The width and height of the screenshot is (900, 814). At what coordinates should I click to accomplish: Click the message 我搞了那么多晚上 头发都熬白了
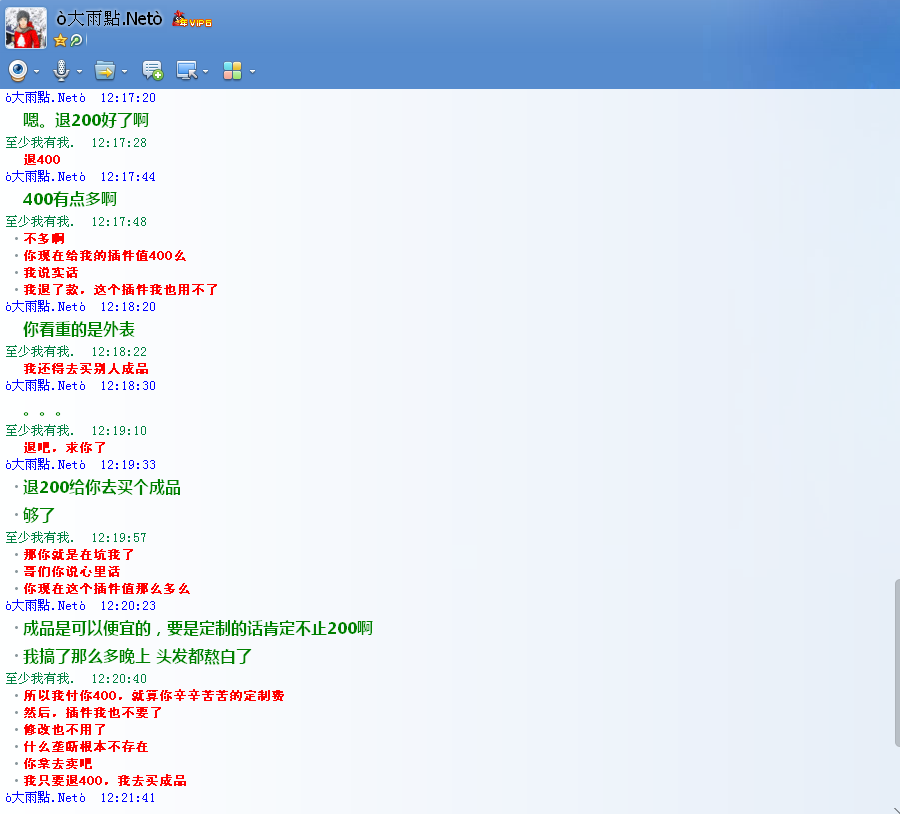point(138,656)
